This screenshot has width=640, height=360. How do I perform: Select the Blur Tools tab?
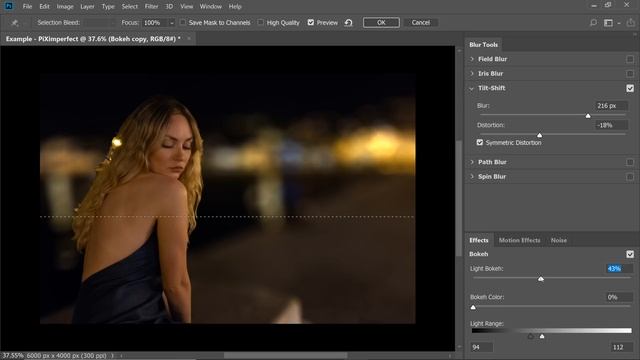pos(484,44)
